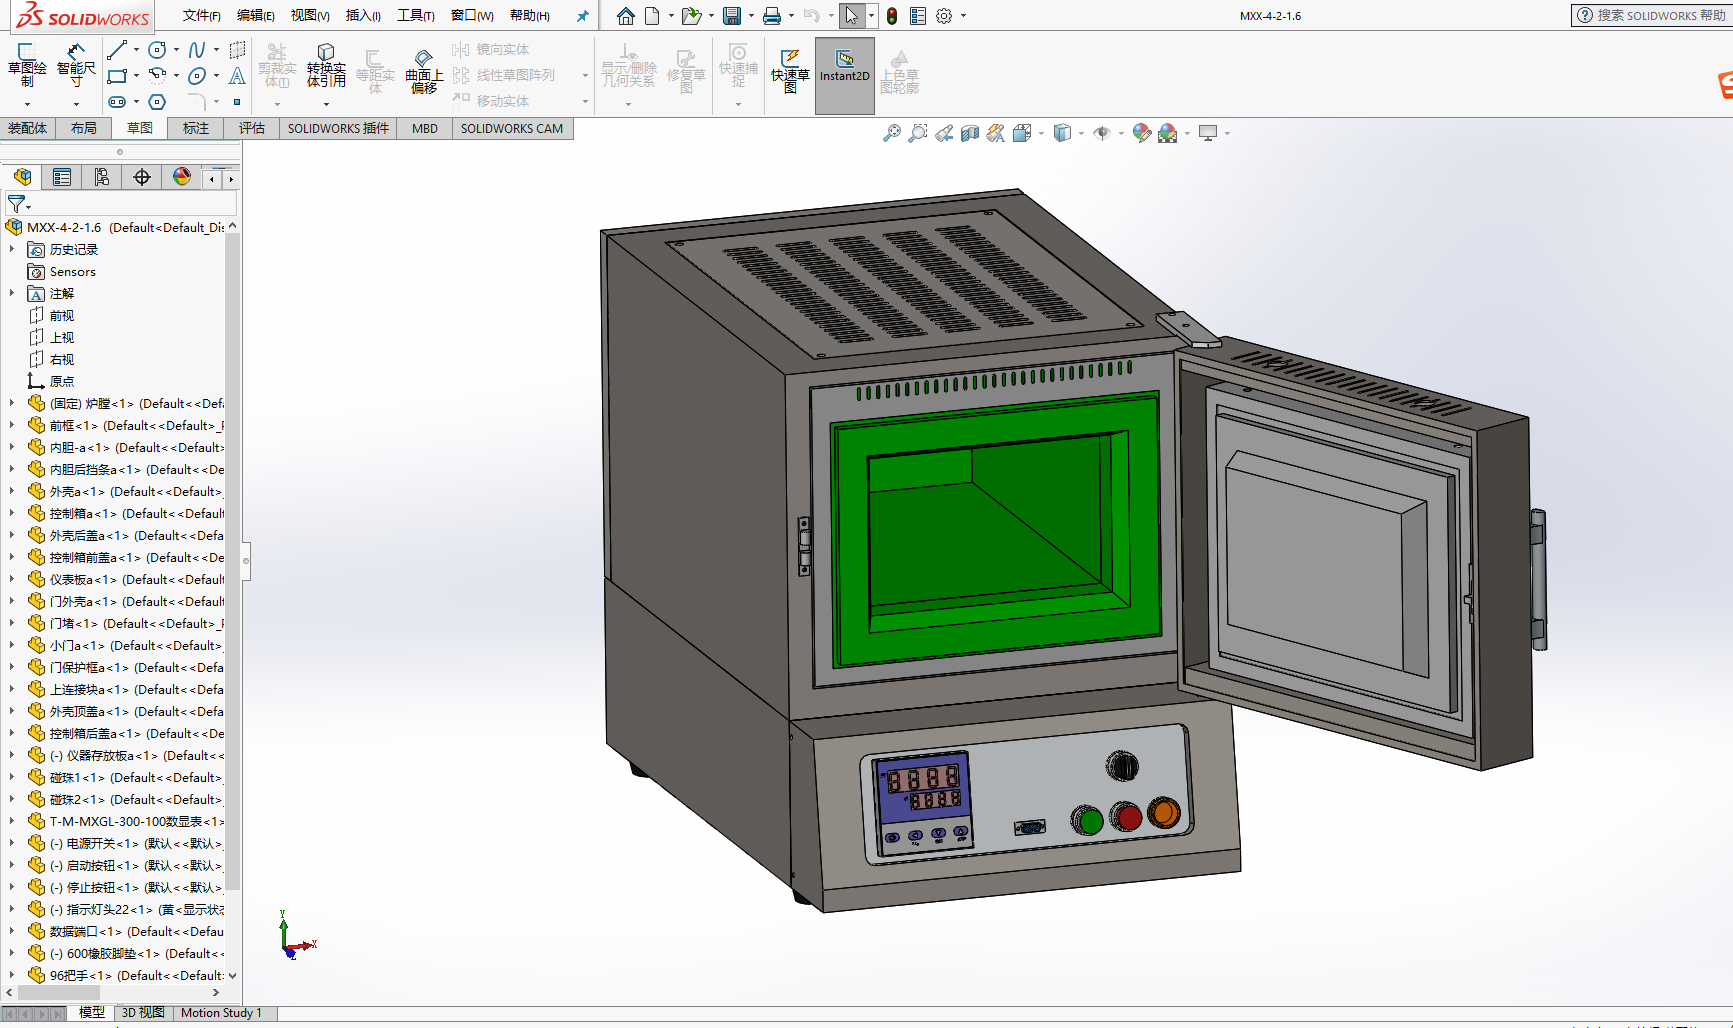Image resolution: width=1733 pixels, height=1028 pixels.
Task: Click the Section View icon
Action: (970, 133)
